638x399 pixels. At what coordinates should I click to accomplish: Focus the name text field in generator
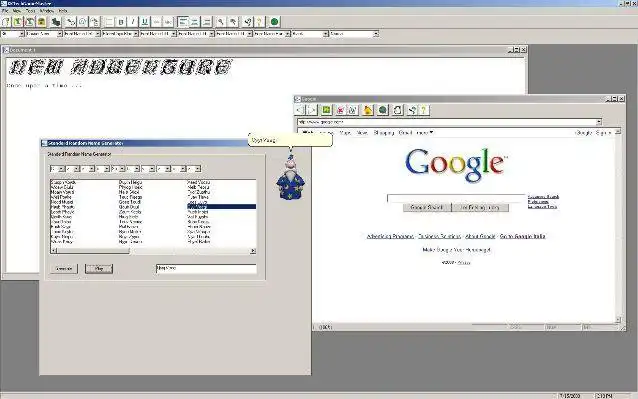pos(206,268)
